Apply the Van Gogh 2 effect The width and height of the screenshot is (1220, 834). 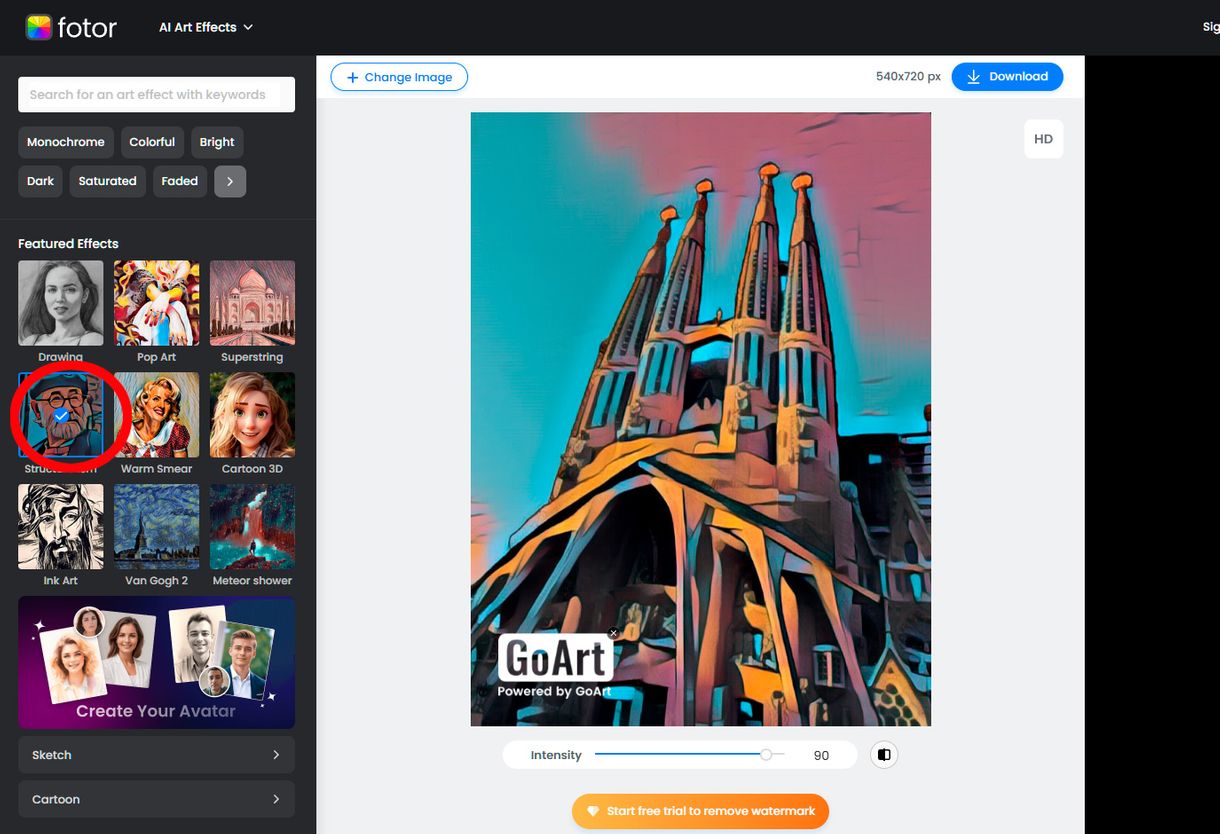pos(156,525)
